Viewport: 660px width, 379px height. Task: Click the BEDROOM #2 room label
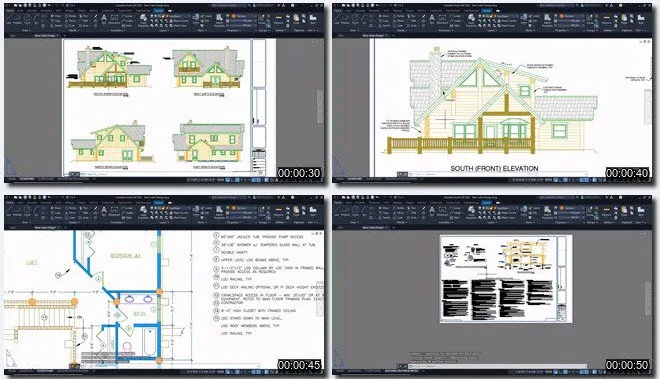click(x=125, y=256)
